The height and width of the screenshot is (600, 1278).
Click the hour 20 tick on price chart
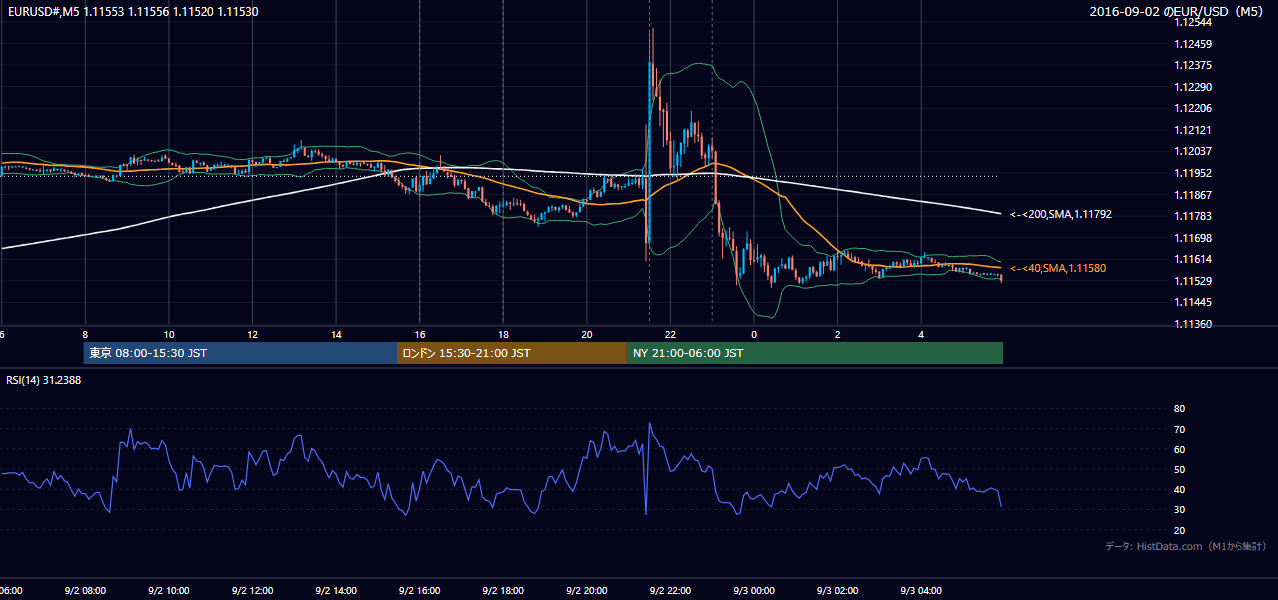586,334
